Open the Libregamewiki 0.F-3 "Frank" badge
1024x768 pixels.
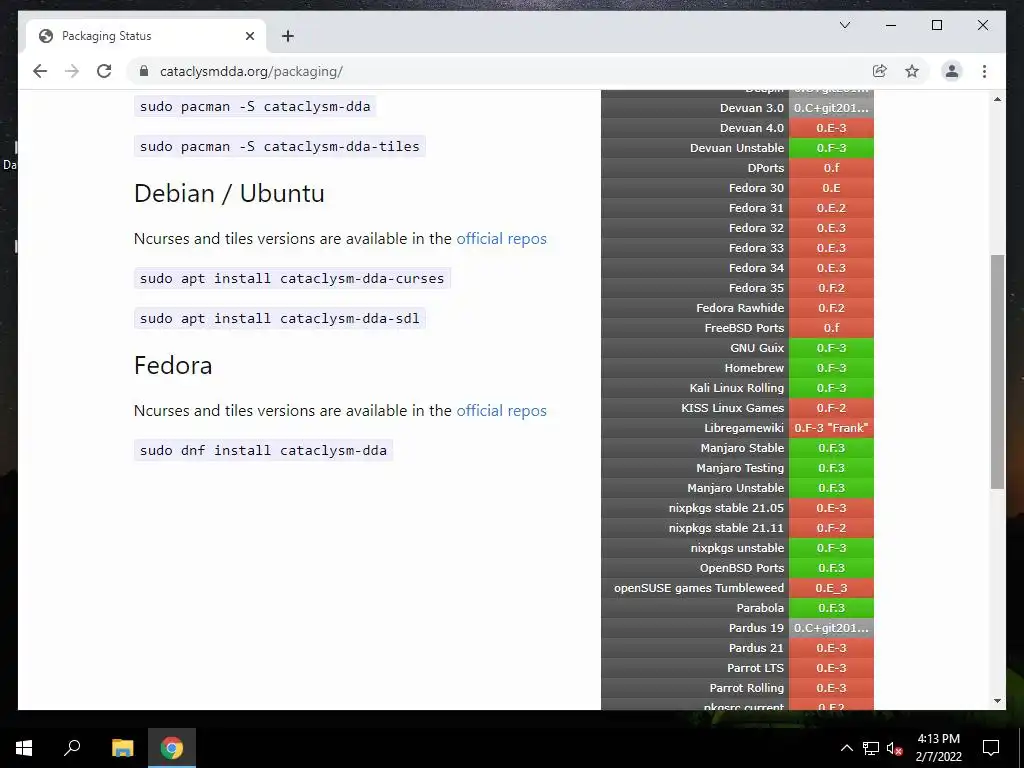(831, 428)
